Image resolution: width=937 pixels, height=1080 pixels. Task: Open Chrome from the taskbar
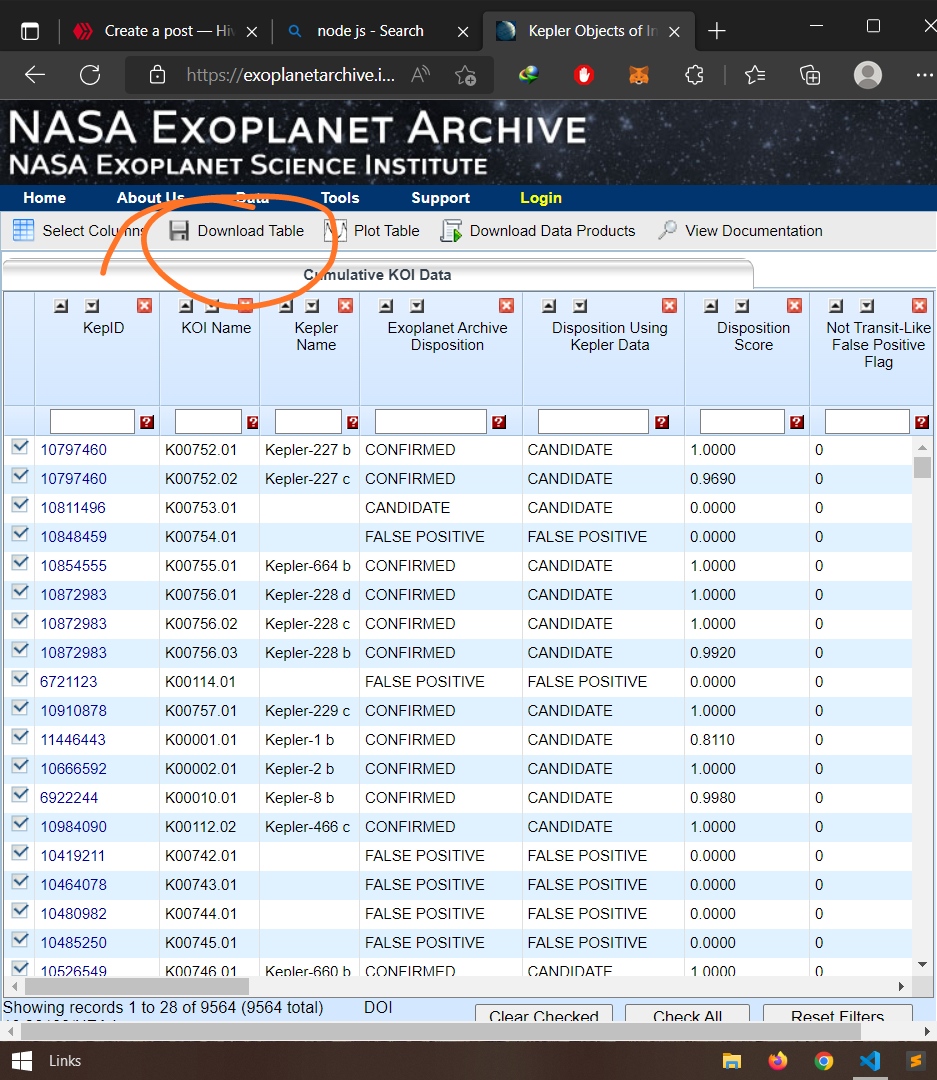coord(824,1061)
